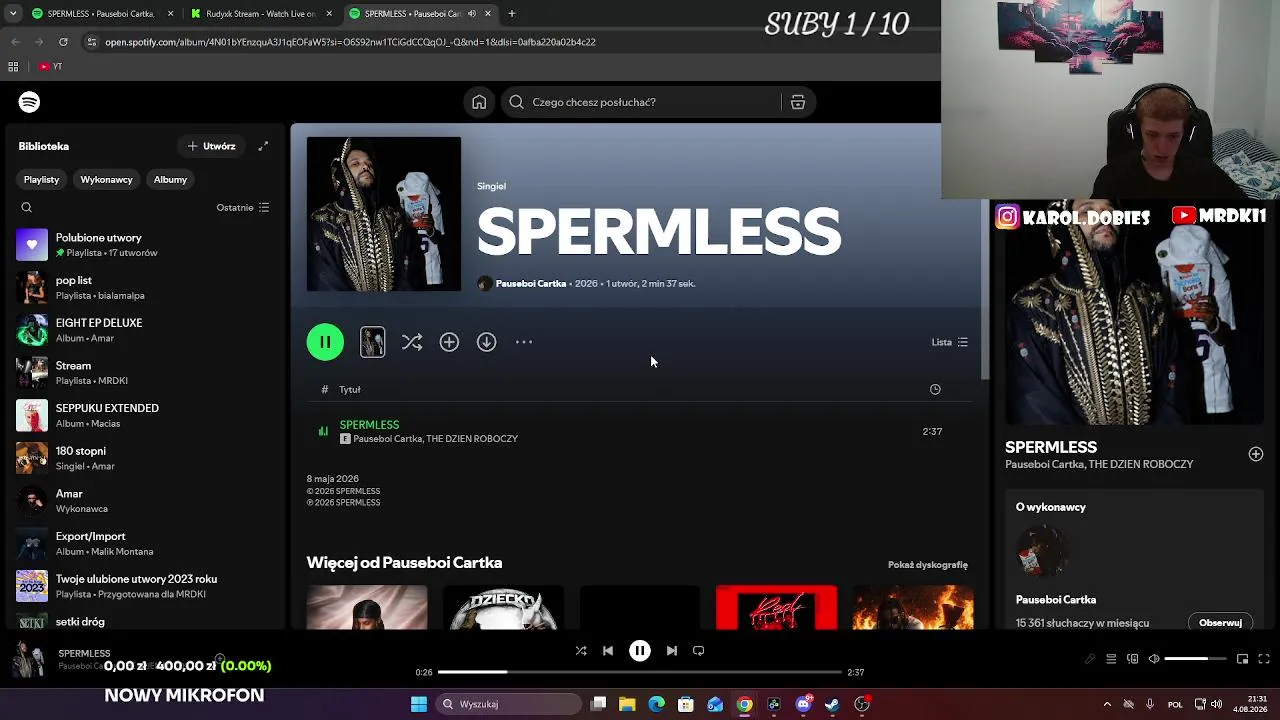Open THE DZIEN ROBOCZY artist link in tracklist
This screenshot has width=1280, height=720.
472,439
